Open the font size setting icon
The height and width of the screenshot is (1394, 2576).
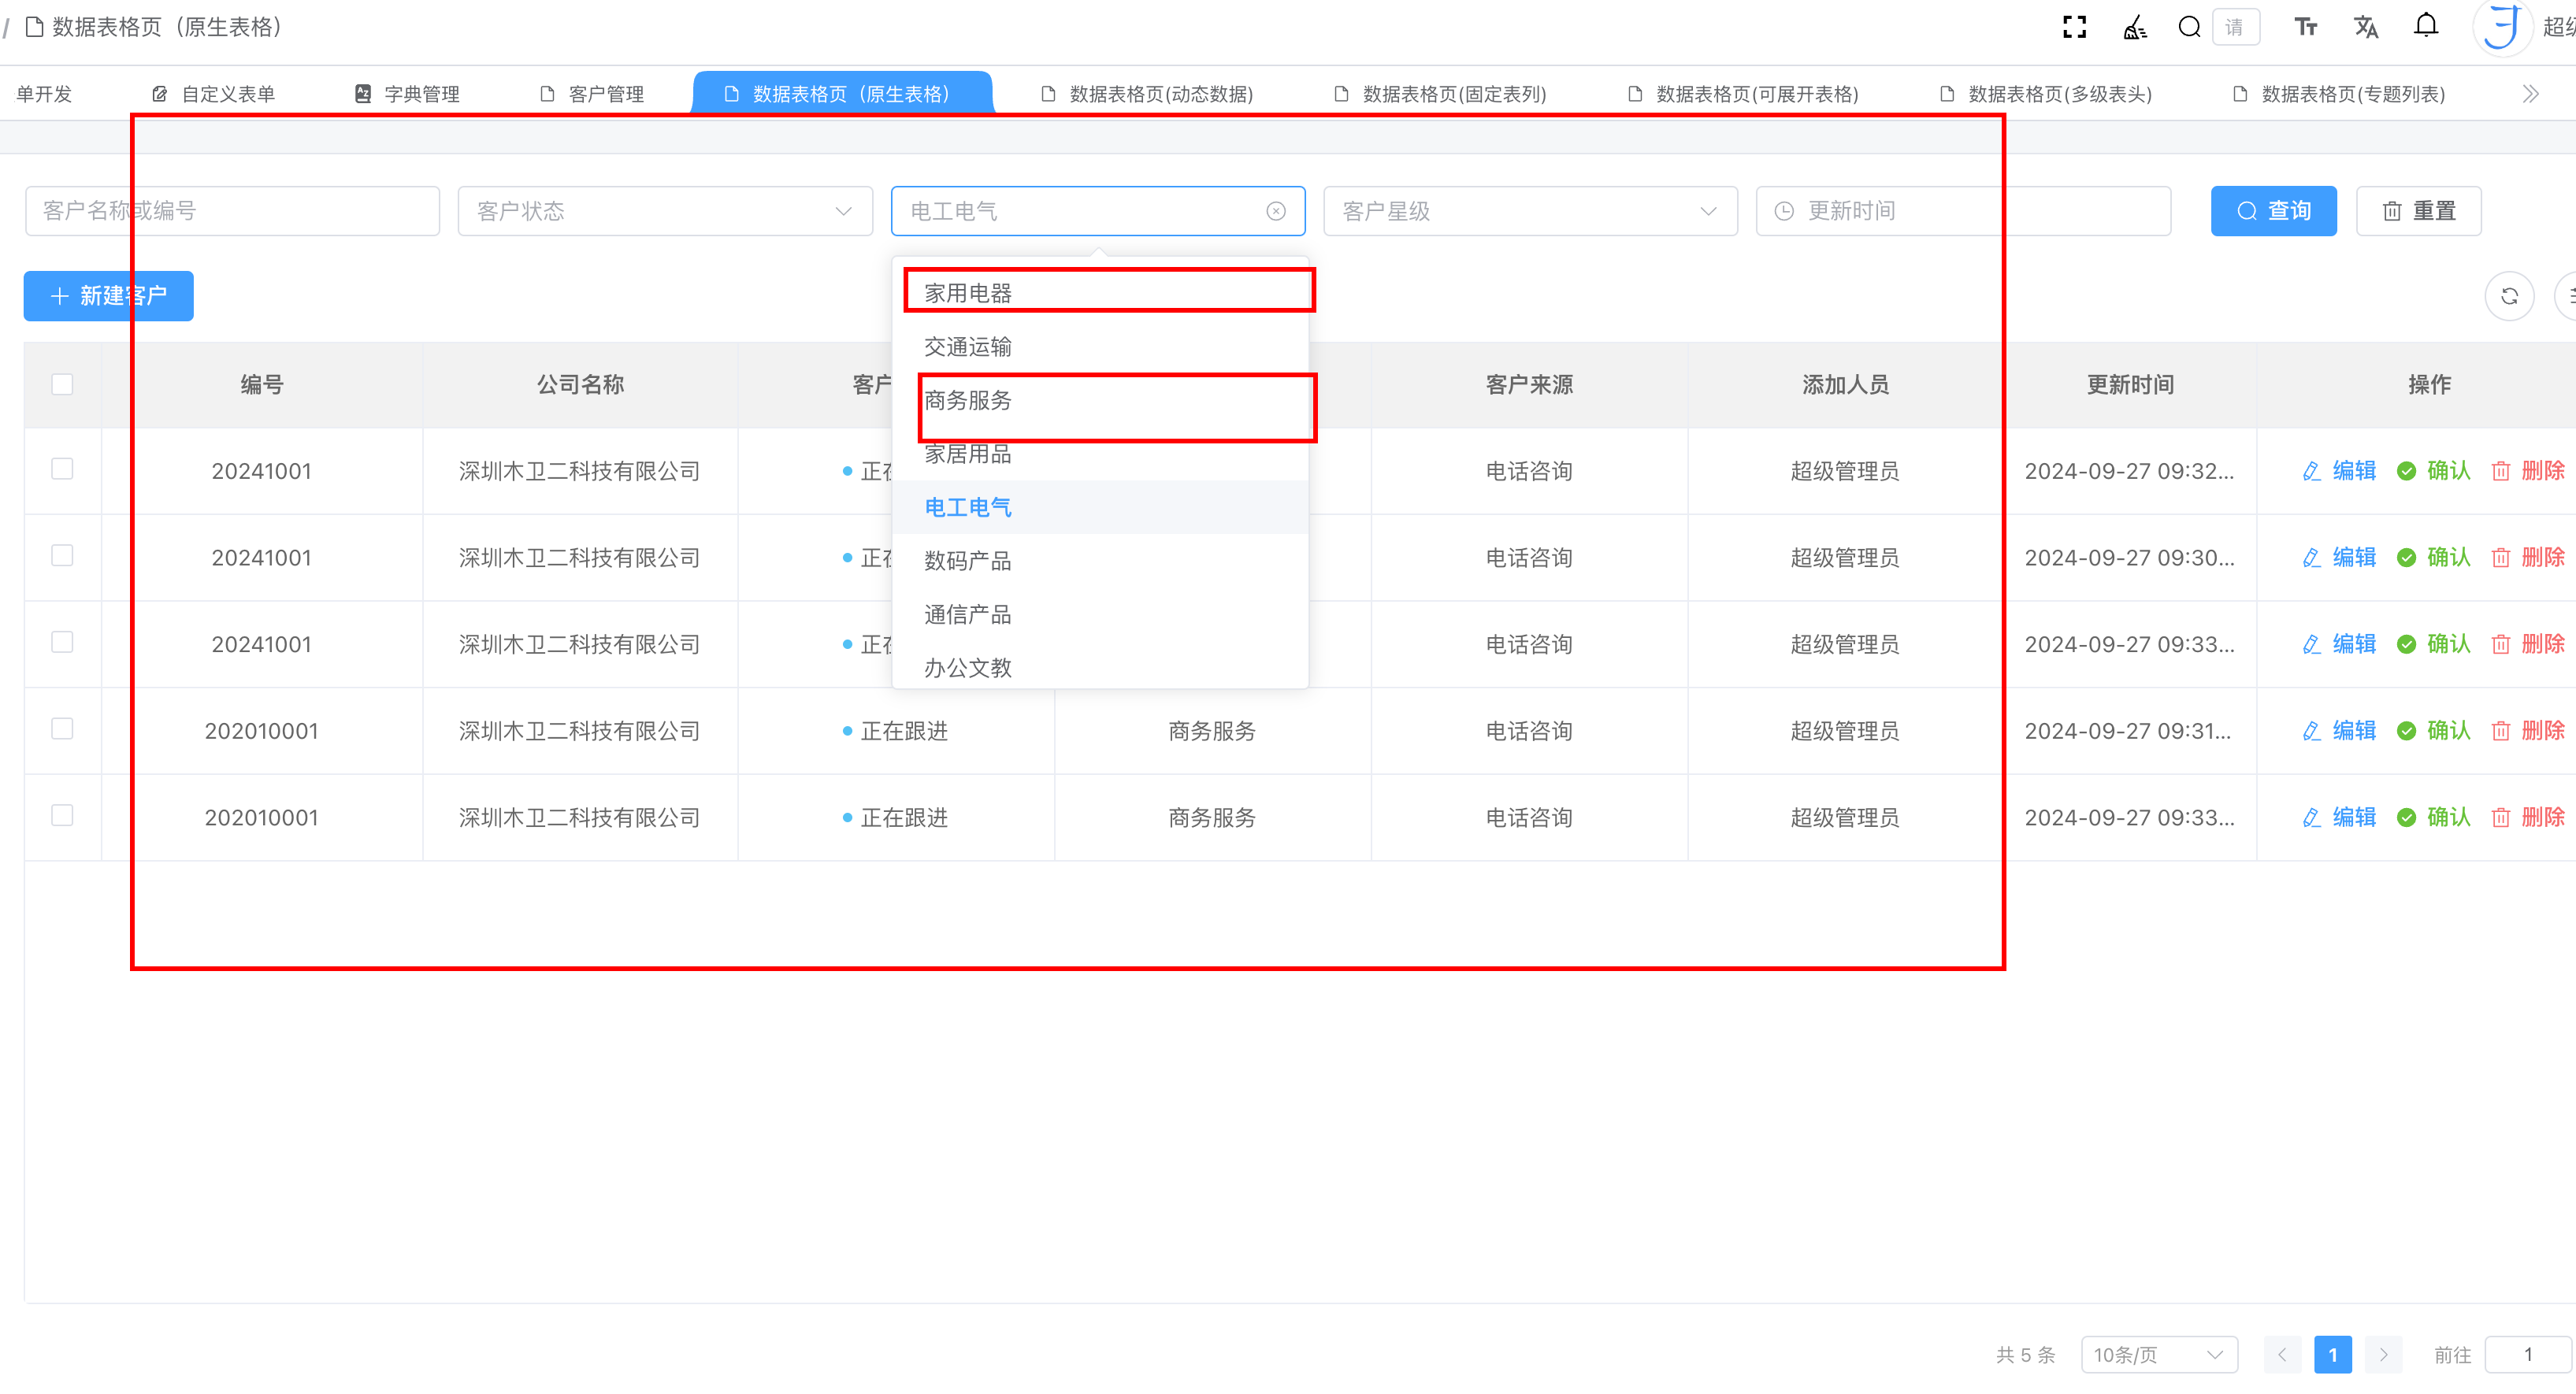point(2305,27)
